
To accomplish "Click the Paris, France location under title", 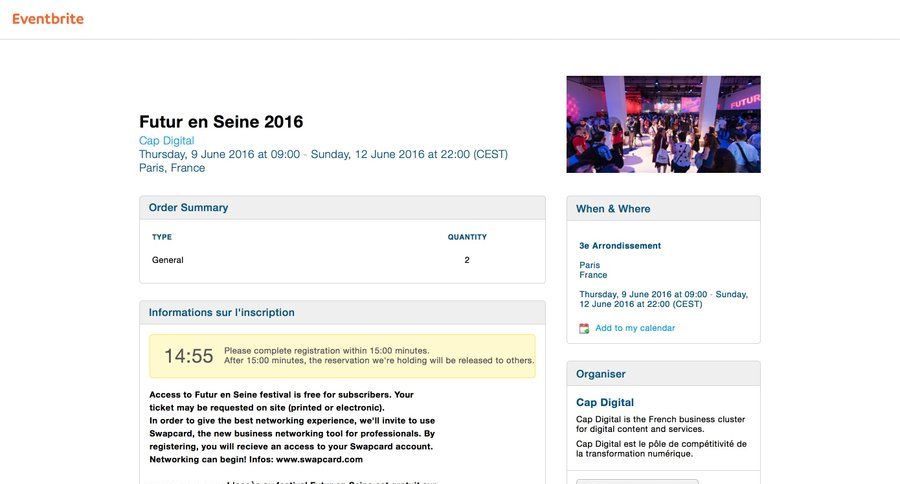I will tap(172, 168).
